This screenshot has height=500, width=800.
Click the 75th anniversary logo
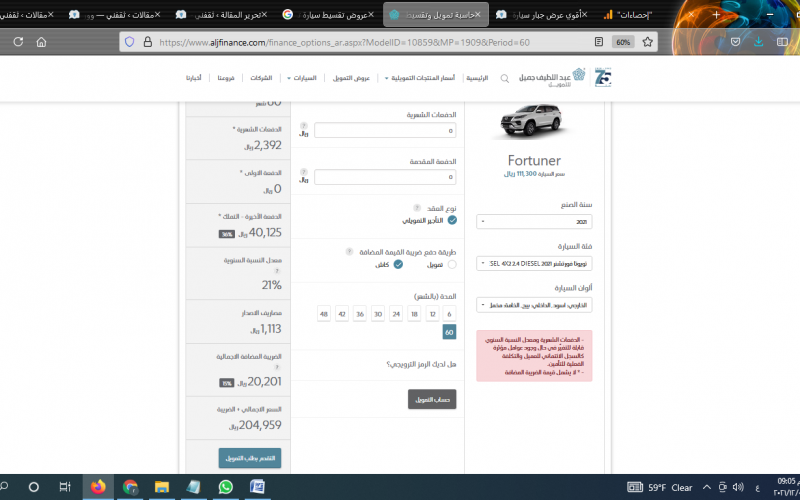(x=603, y=77)
